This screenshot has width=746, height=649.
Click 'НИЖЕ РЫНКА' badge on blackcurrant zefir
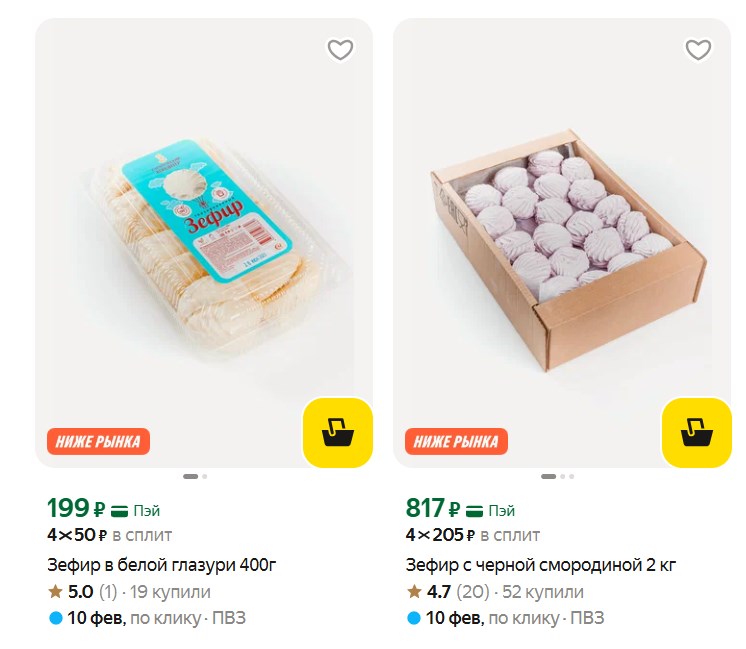456,441
